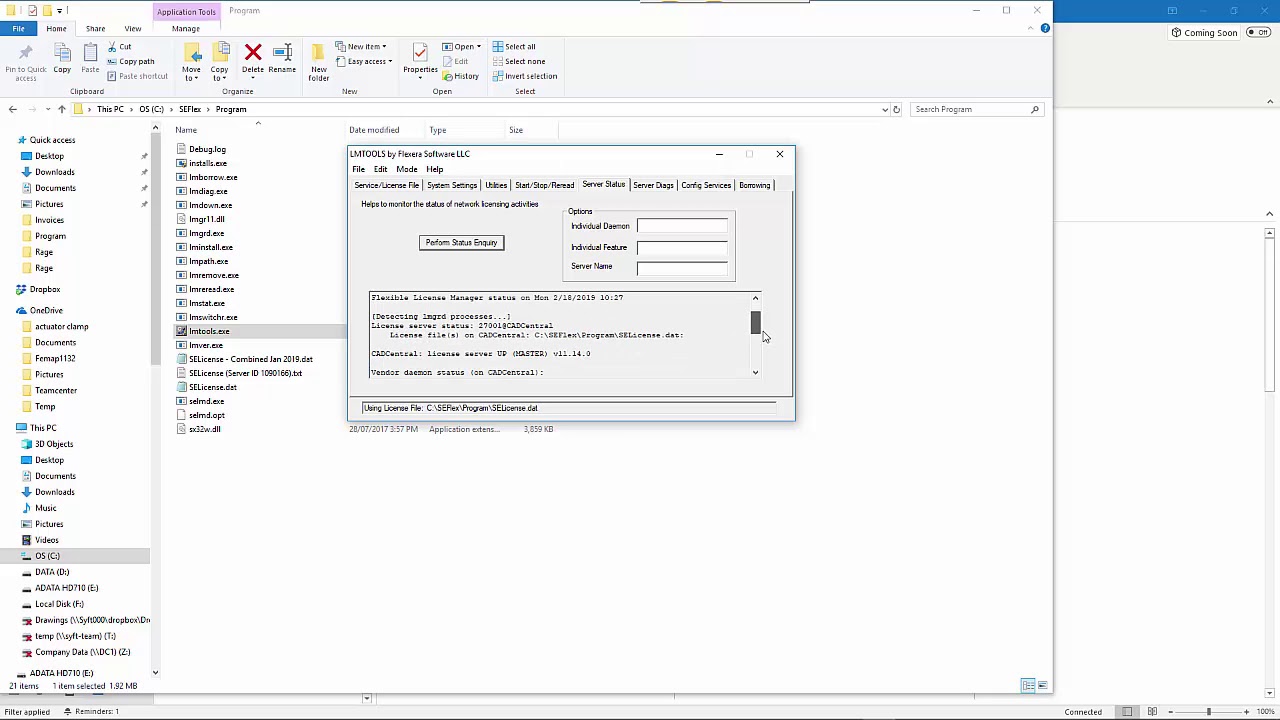
Task: Click the Pin to Quick access icon
Action: 25,60
